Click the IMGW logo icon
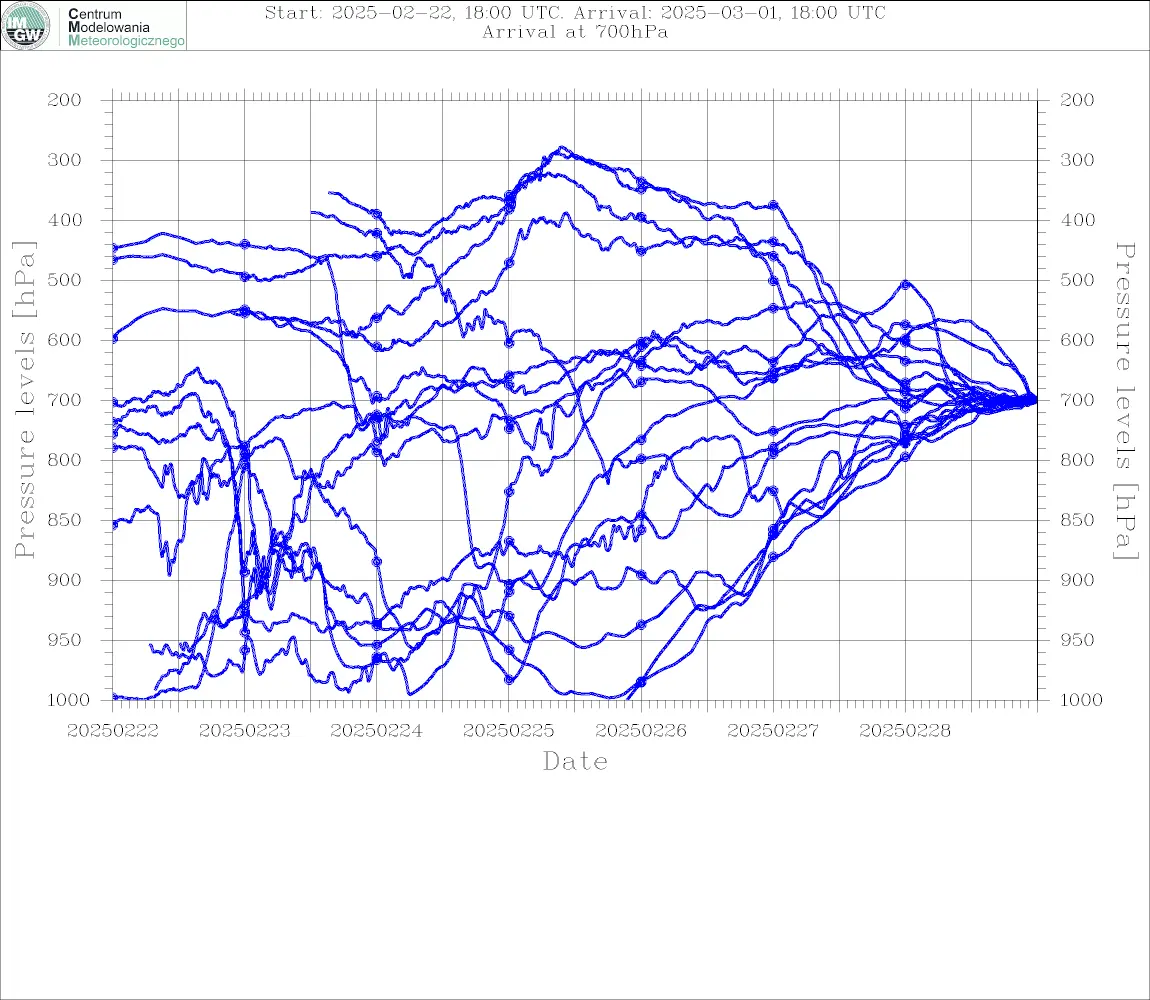This screenshot has height=1000, width=1150. (x=26, y=26)
